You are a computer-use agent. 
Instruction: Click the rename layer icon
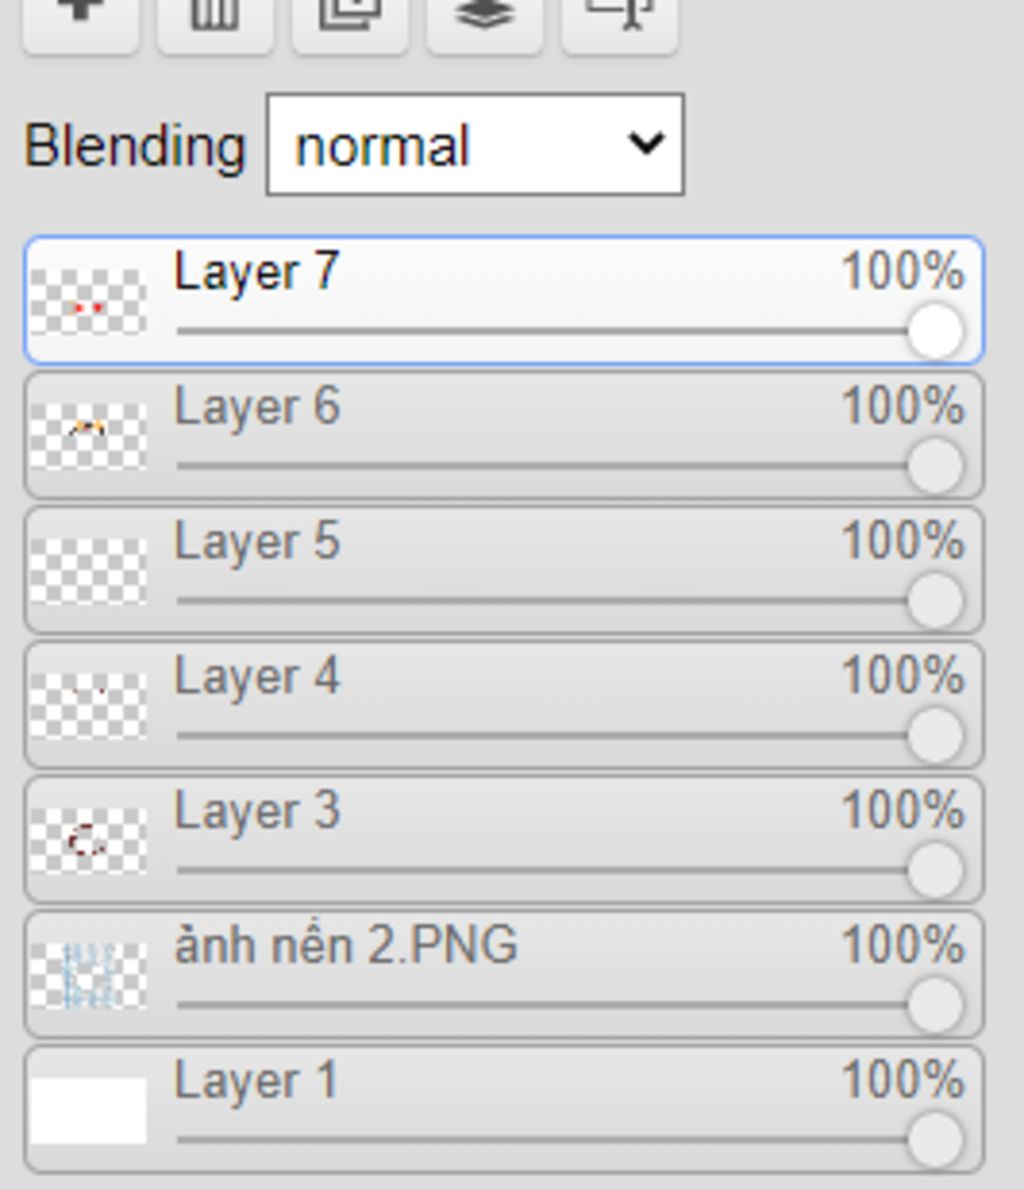[619, 23]
